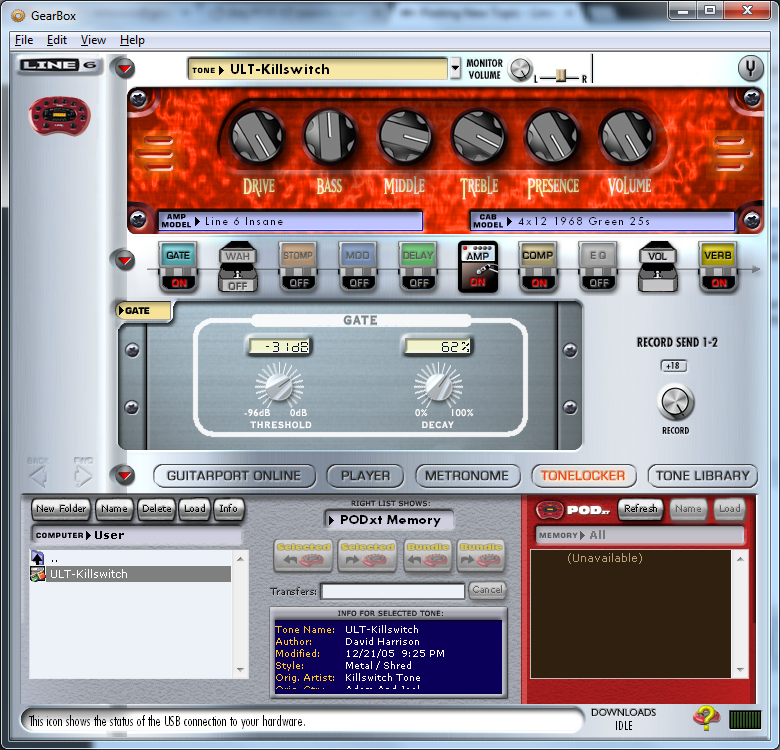Click the tuner fork icon
Viewport: 780px width, 750px height.
(x=750, y=69)
